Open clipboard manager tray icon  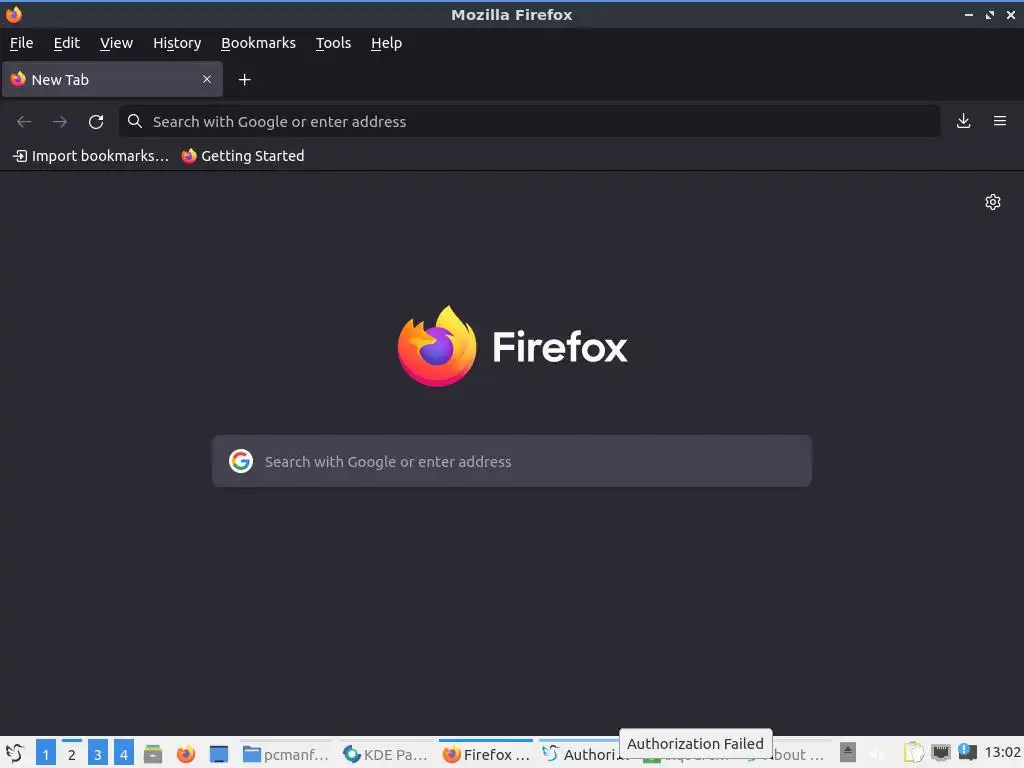[x=914, y=753]
